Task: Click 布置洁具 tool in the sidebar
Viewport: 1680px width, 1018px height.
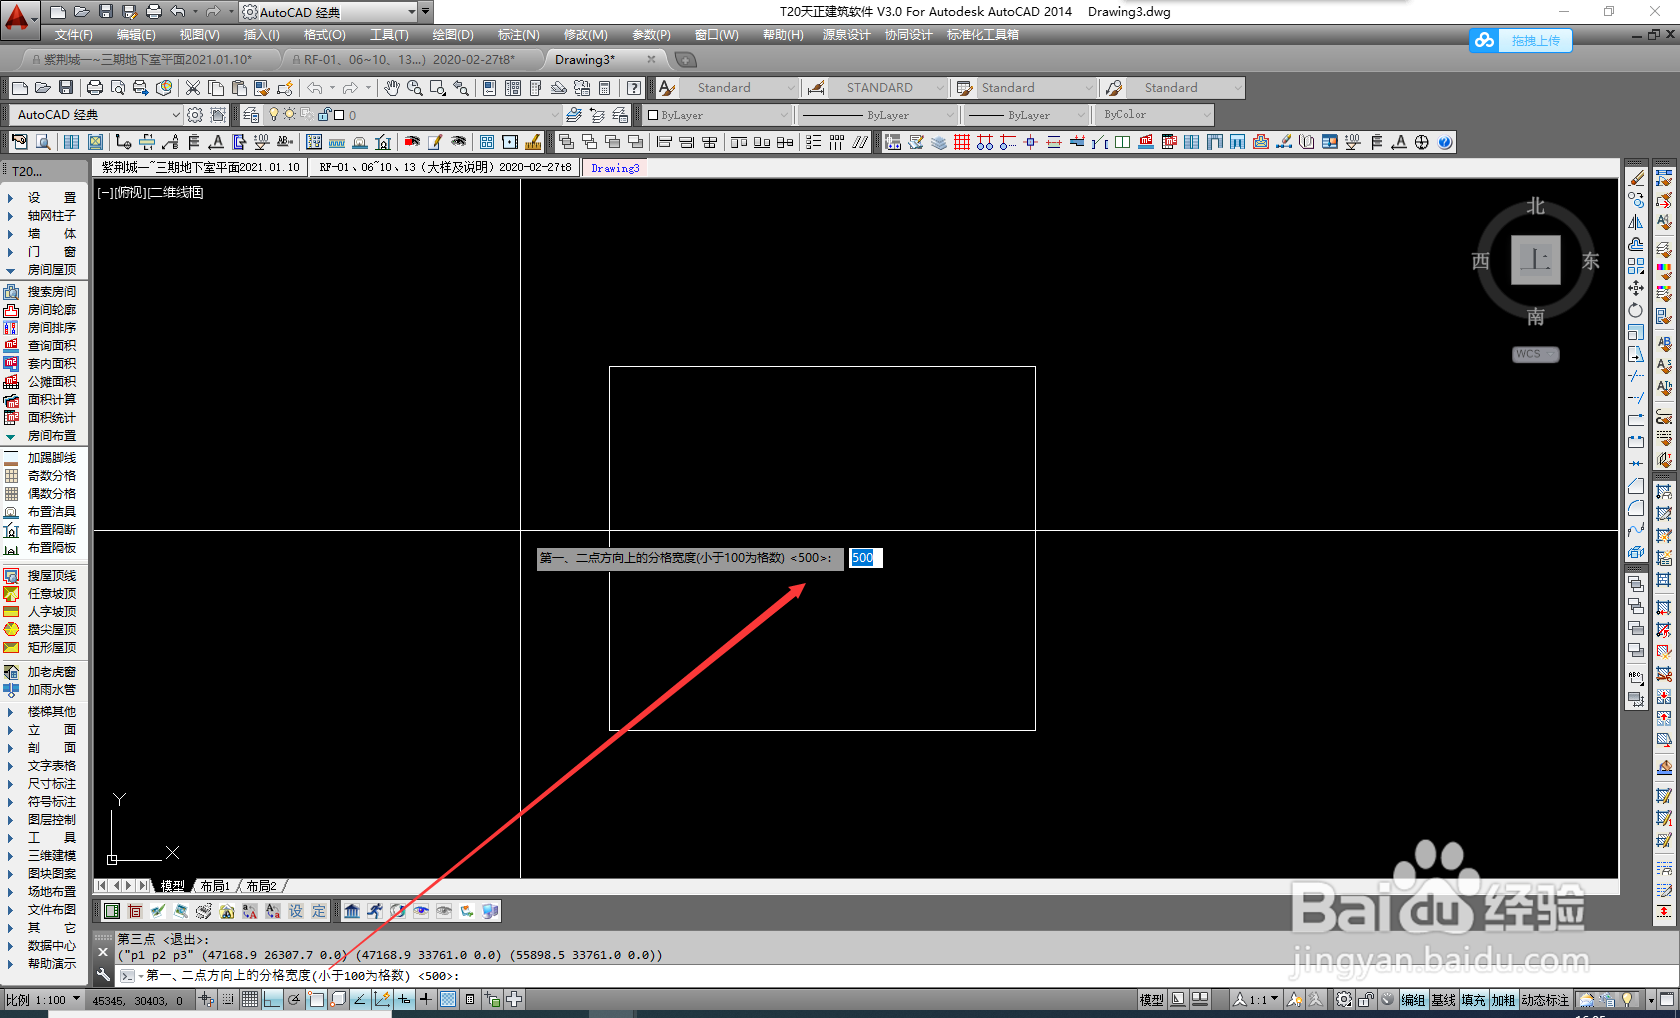Action: click(x=40, y=512)
